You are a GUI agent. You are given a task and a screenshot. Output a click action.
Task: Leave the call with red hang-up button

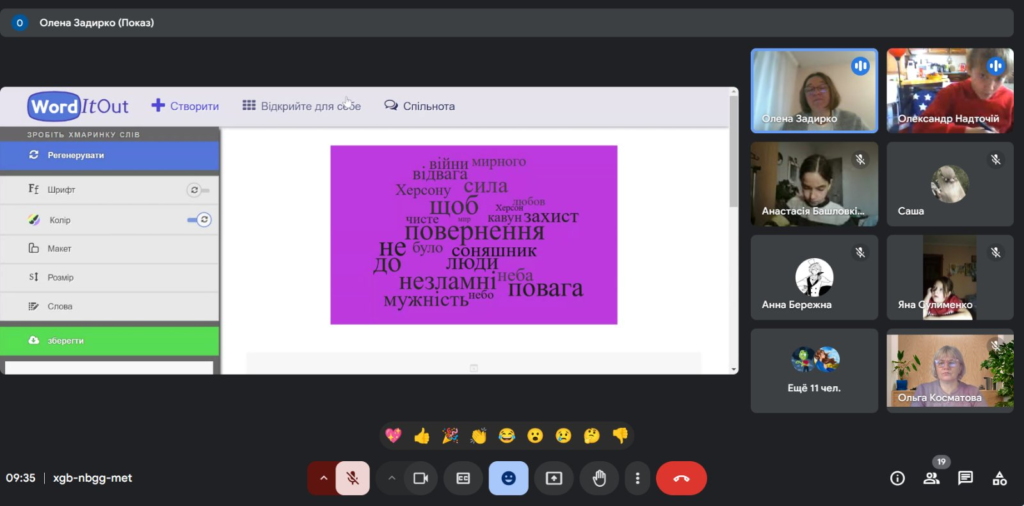[x=681, y=478]
